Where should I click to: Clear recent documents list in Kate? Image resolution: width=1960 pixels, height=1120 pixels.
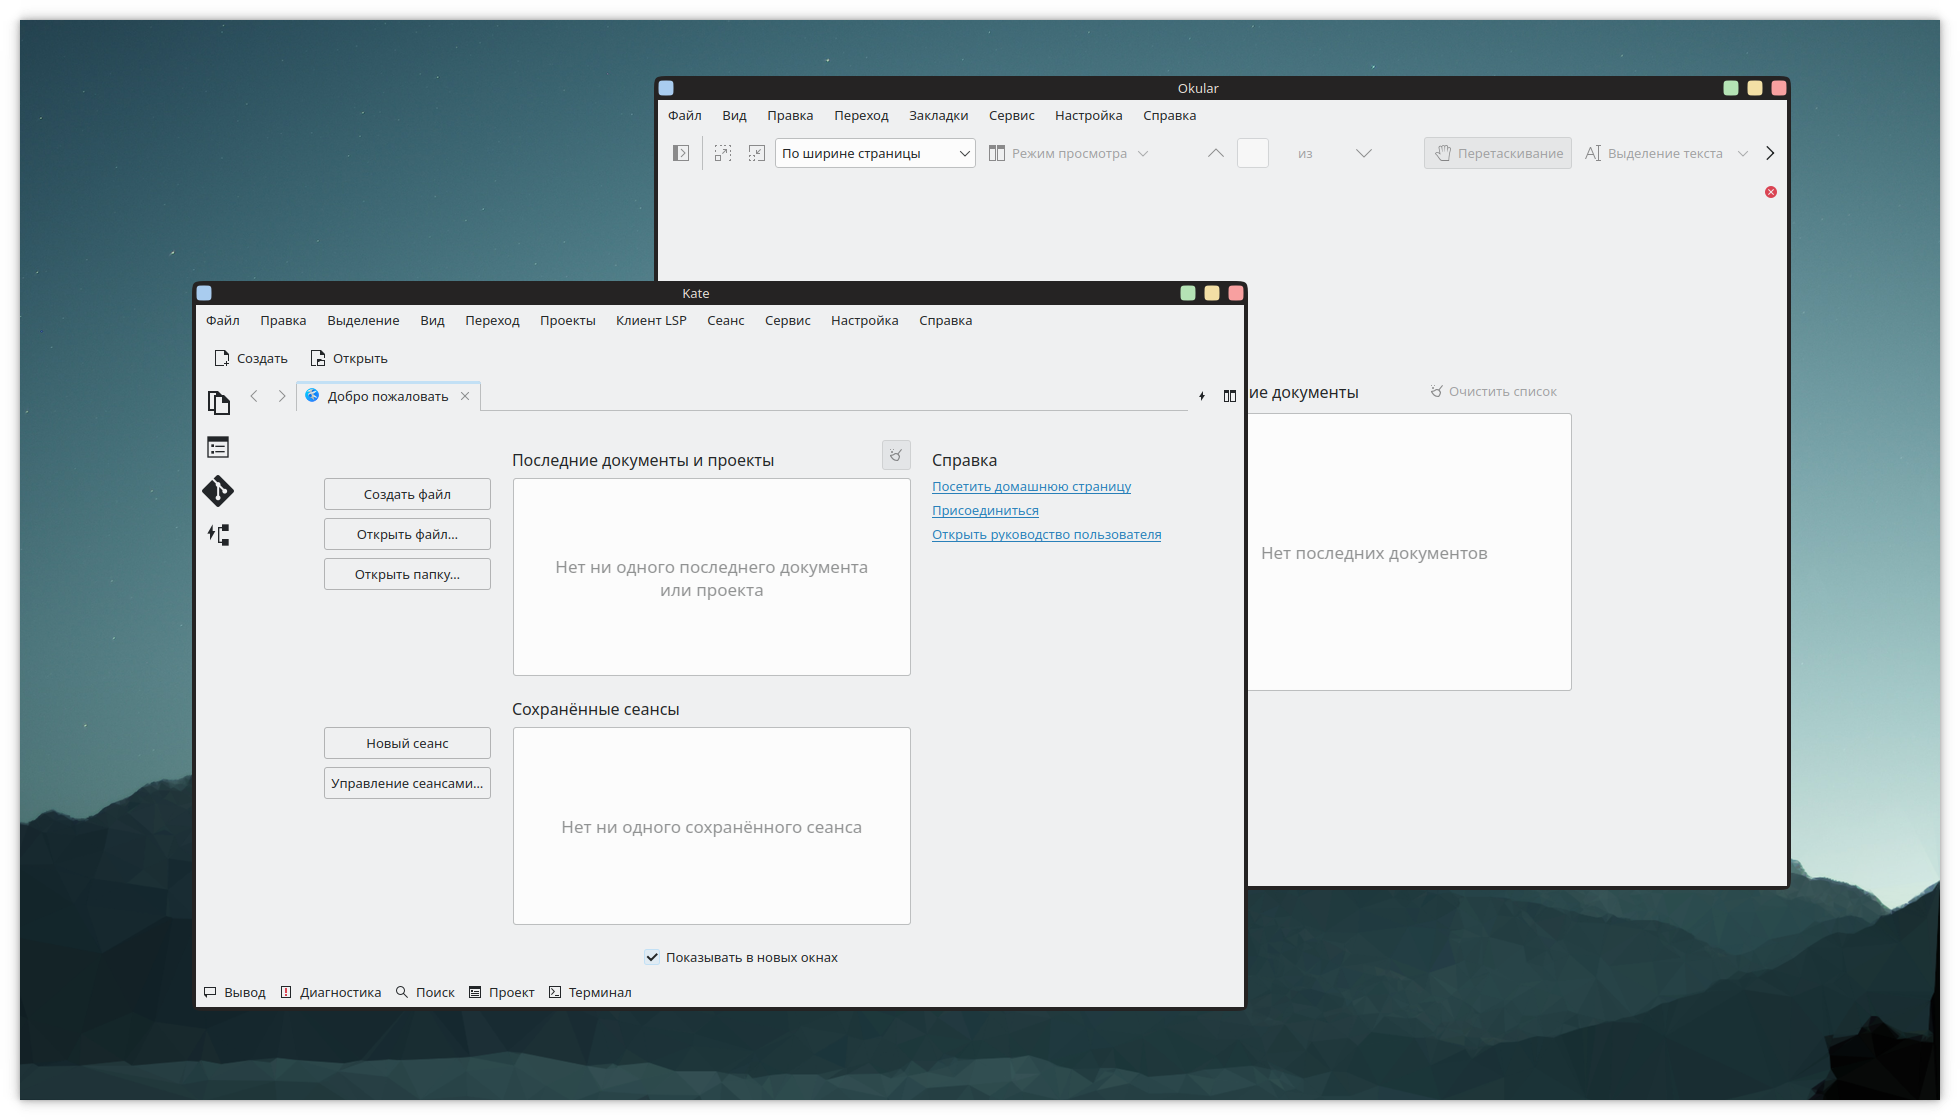896,455
